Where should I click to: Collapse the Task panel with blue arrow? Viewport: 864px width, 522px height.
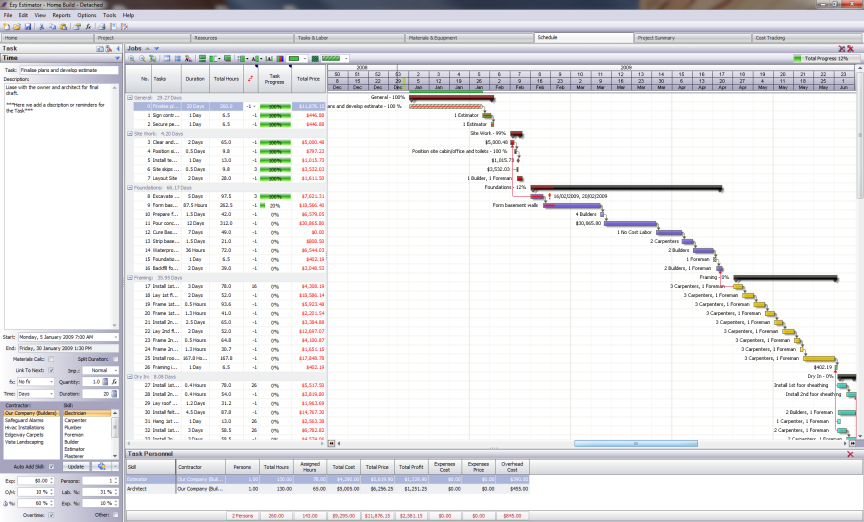(x=118, y=49)
